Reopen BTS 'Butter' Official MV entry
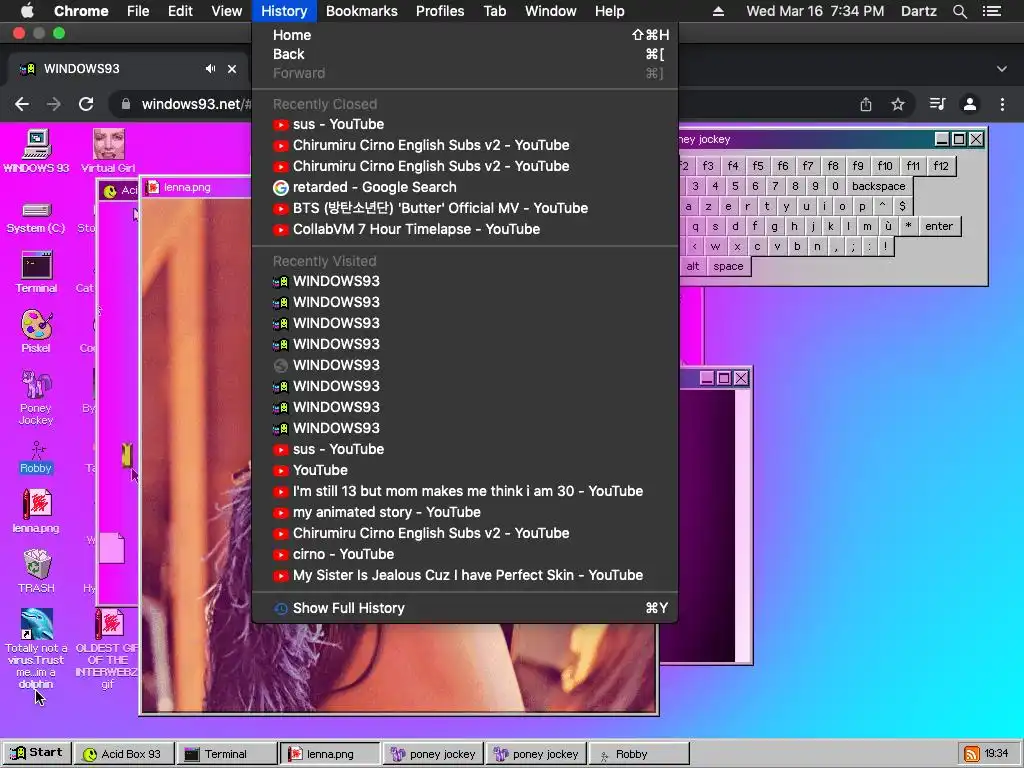This screenshot has width=1024, height=768. 465,208
